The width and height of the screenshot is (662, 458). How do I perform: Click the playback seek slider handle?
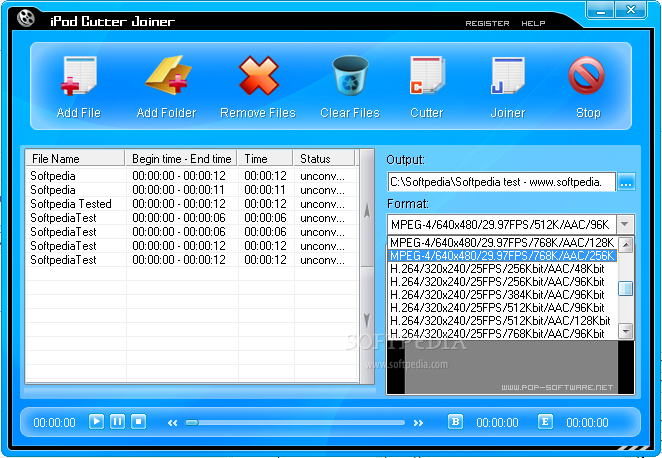pos(192,423)
